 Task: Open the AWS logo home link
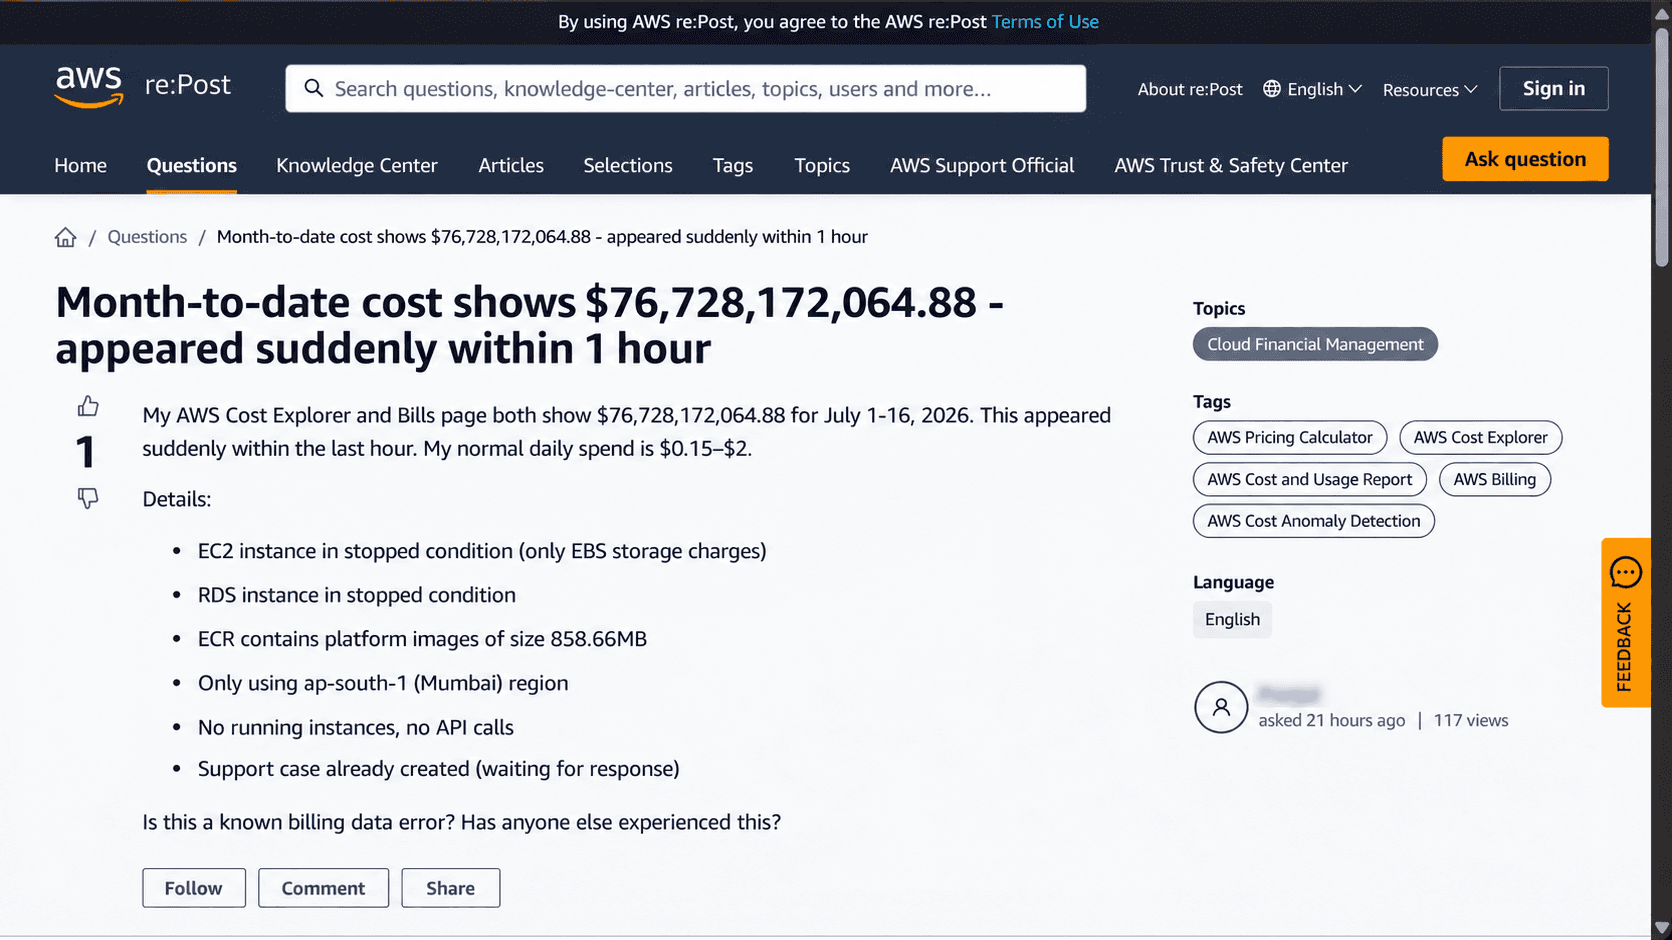pyautogui.click(x=89, y=87)
